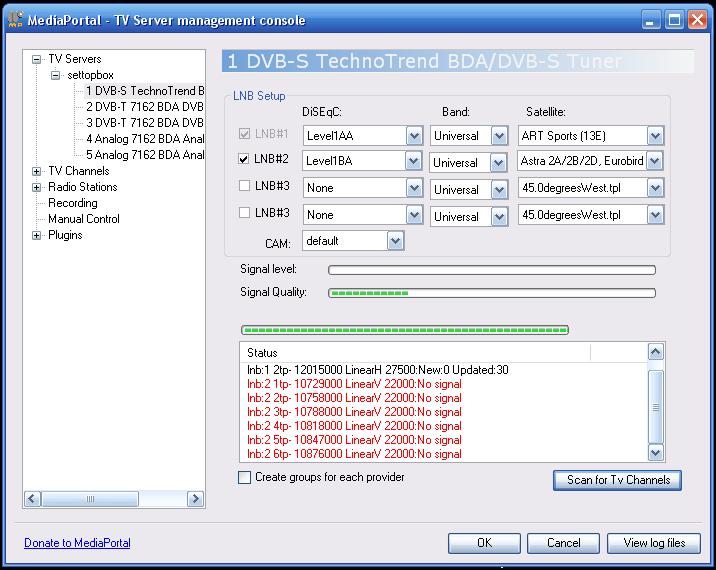Image resolution: width=716 pixels, height=570 pixels.
Task: Select the 4 Analog 7162 BDA card
Action: [x=145, y=139]
